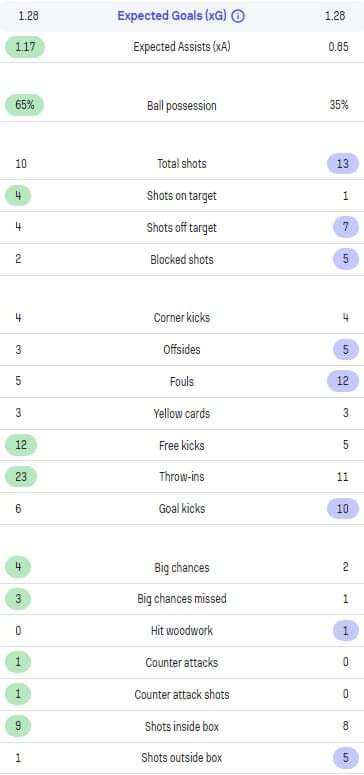Screen dimensions: 364x775
Task: Click the Ball possession label
Action: pyautogui.click(x=182, y=106)
